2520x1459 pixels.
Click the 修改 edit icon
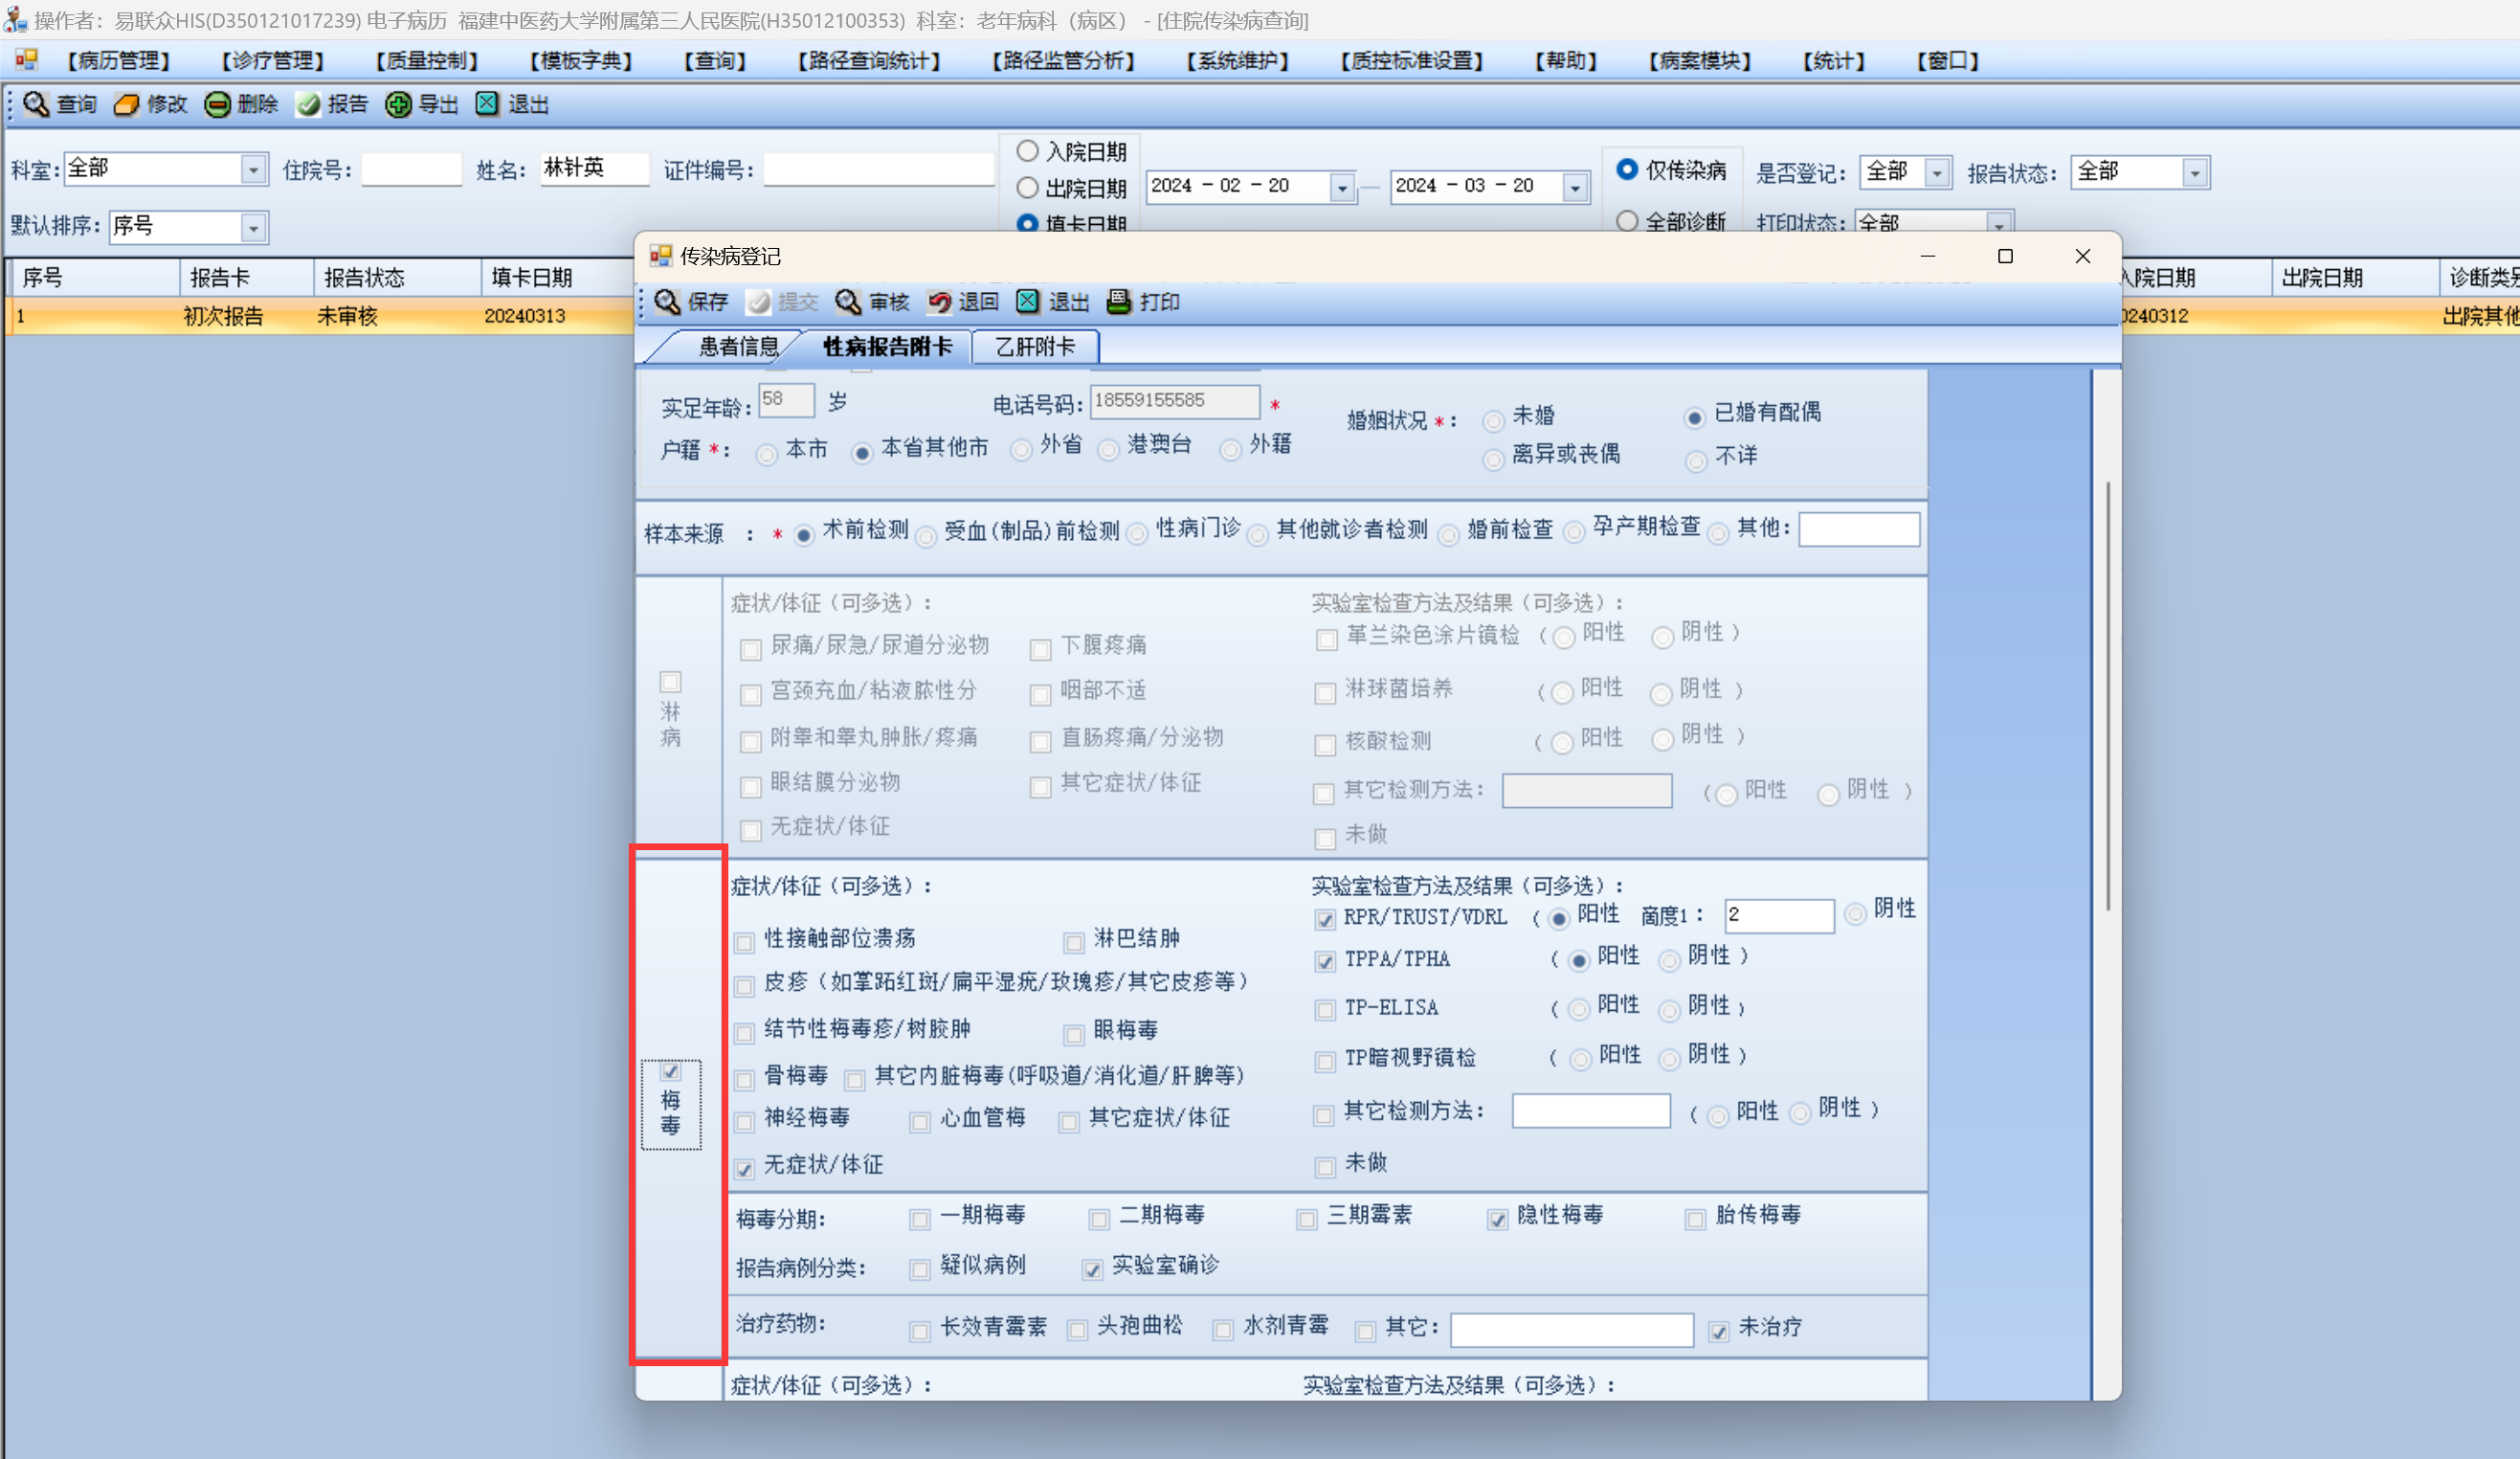pyautogui.click(x=126, y=104)
